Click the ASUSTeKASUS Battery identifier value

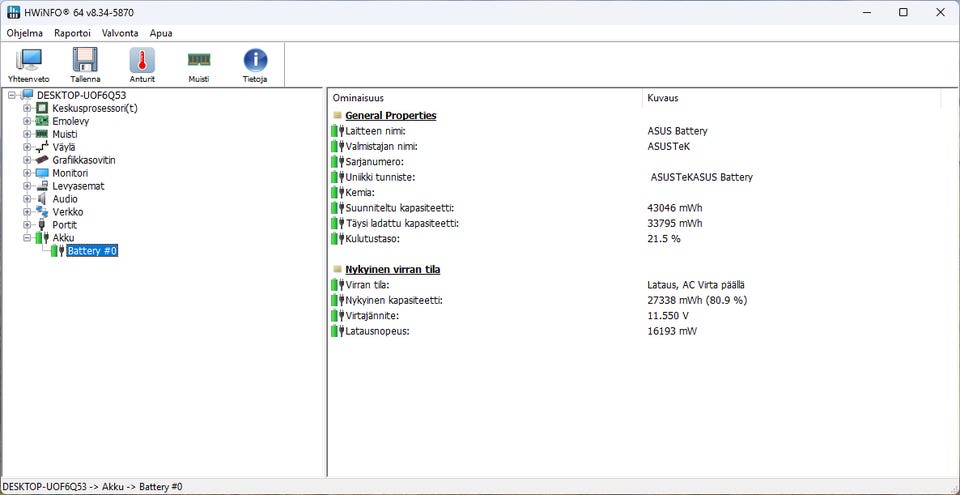tap(702, 177)
